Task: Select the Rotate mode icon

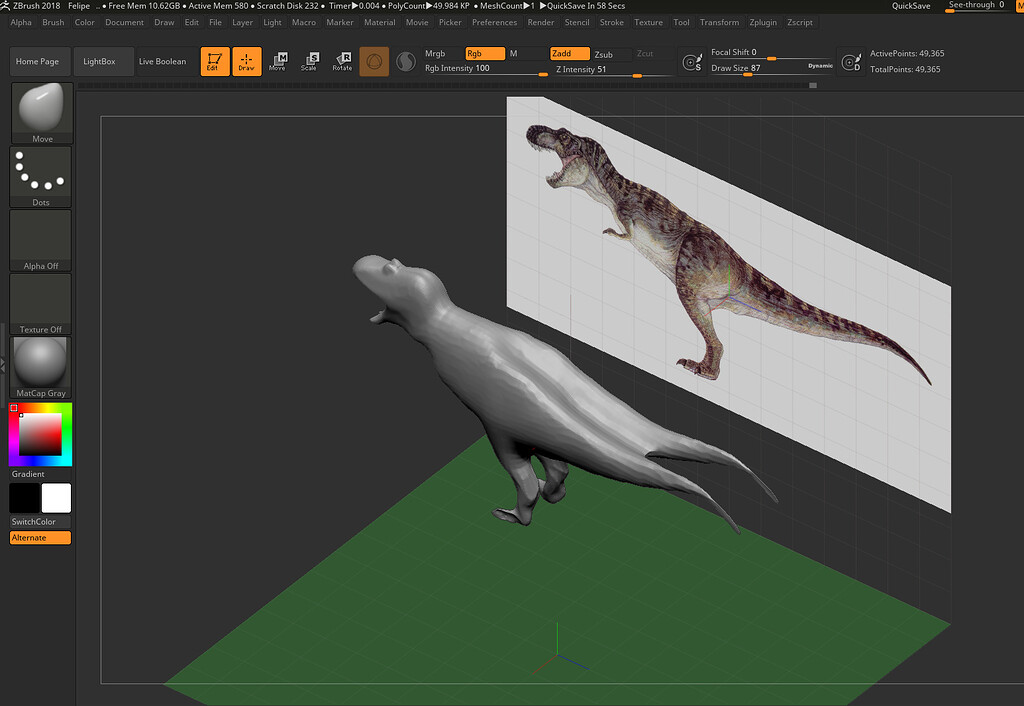Action: pyautogui.click(x=342, y=60)
